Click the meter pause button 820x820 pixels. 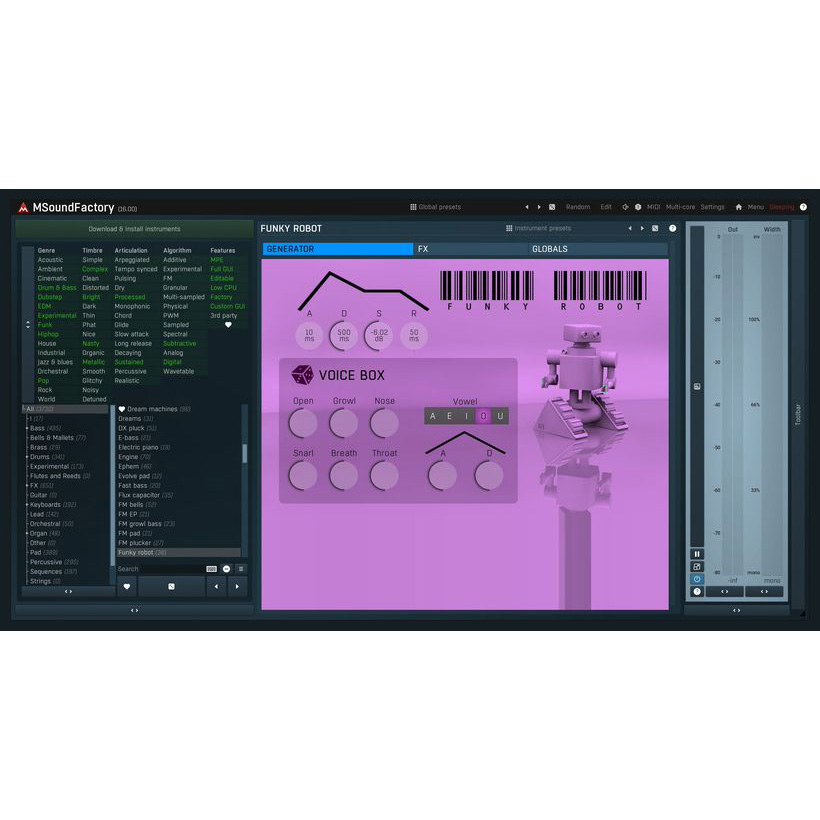pyautogui.click(x=697, y=554)
